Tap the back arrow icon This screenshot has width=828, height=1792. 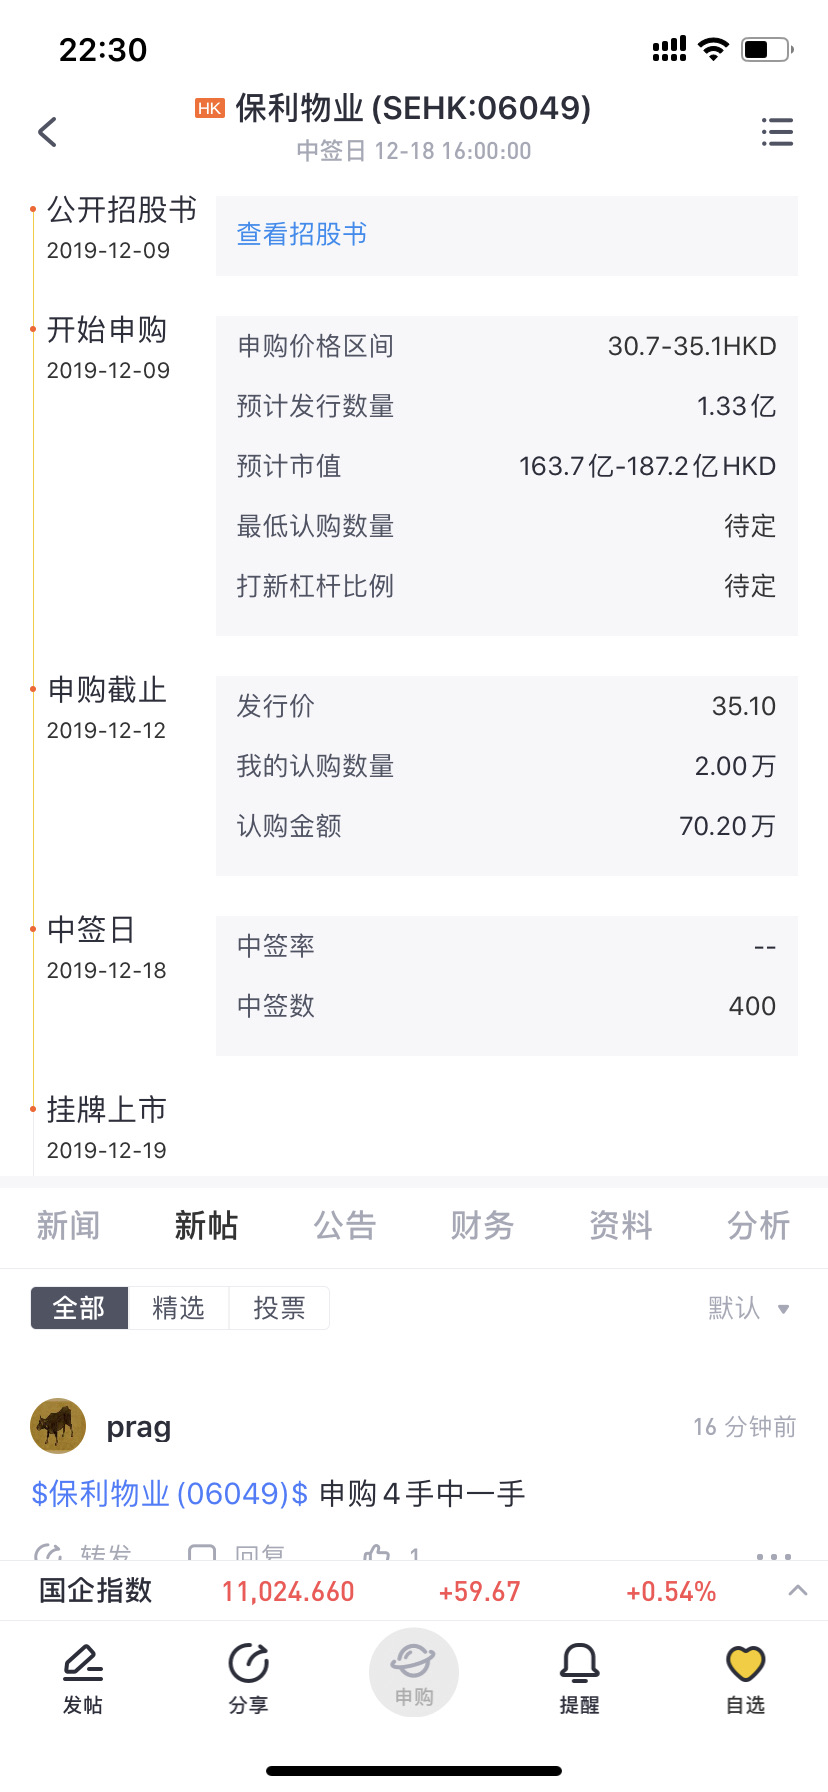pyautogui.click(x=47, y=132)
